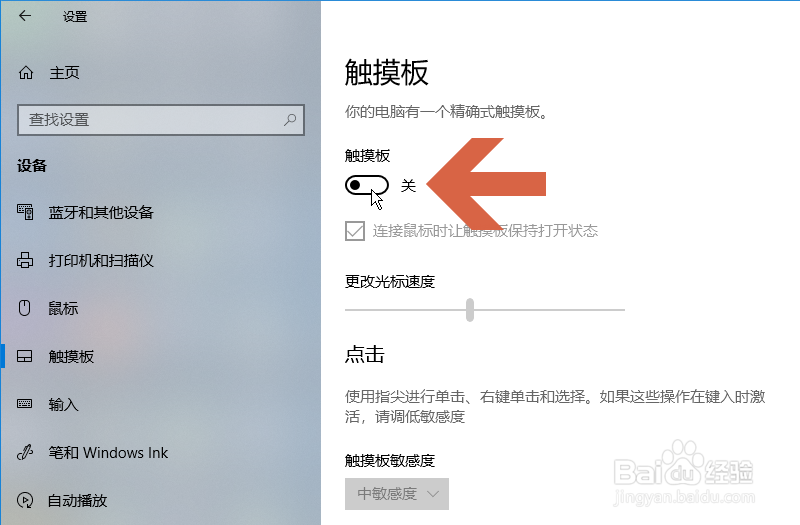Toggle the 触摸板 switch on
This screenshot has width=800, height=525.
[367, 185]
